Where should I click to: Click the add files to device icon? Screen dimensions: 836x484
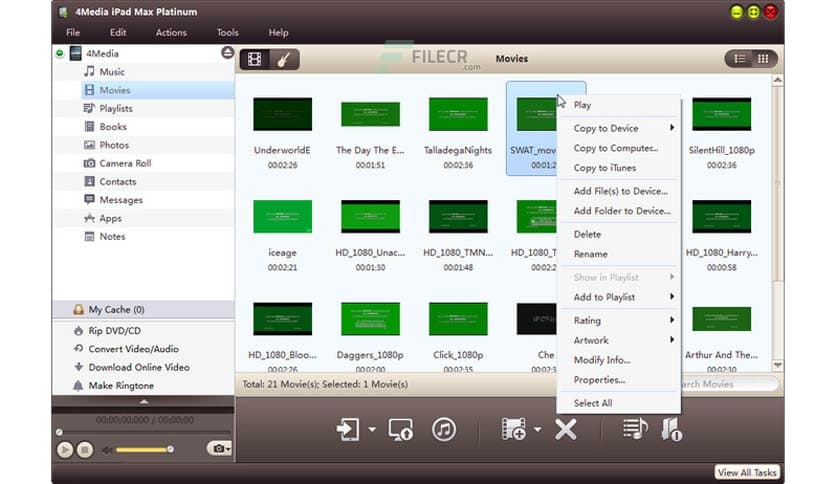513,429
